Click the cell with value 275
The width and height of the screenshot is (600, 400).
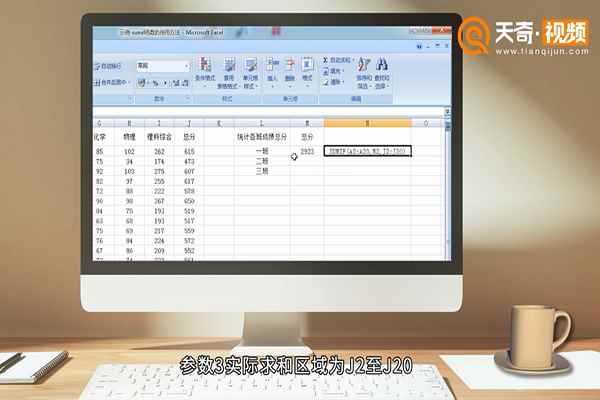159,171
